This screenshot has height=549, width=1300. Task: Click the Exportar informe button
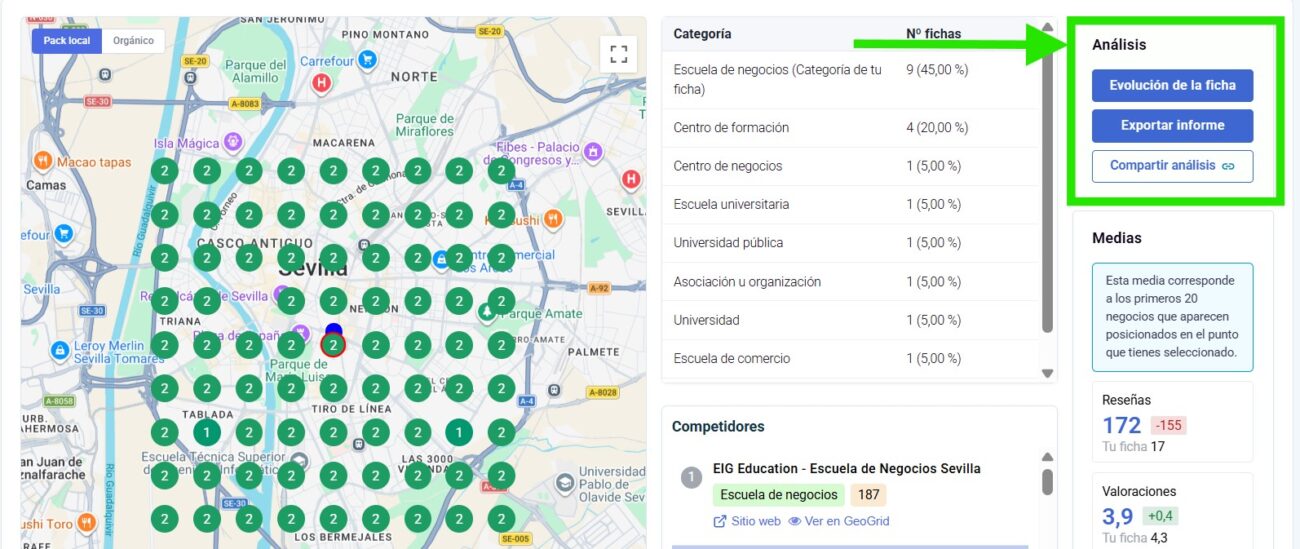coord(1172,126)
